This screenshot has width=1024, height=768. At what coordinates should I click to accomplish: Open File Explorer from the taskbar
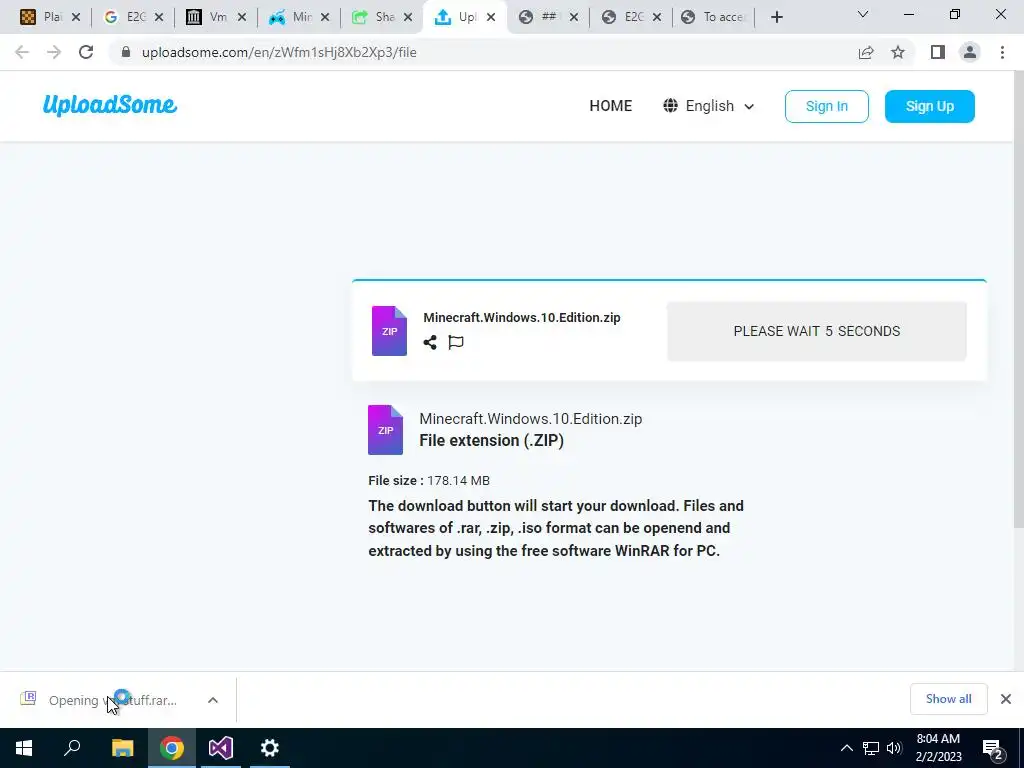122,748
